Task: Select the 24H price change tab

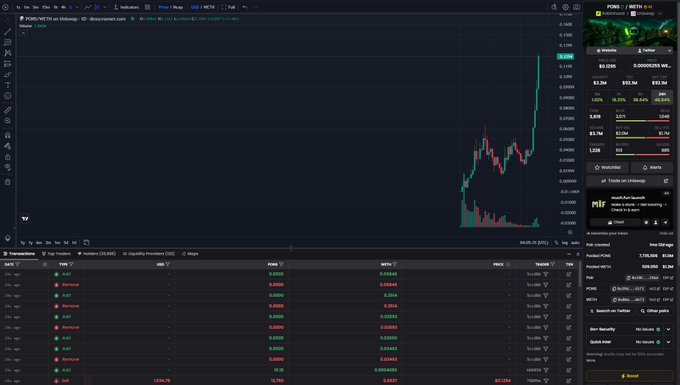Action: (662, 97)
